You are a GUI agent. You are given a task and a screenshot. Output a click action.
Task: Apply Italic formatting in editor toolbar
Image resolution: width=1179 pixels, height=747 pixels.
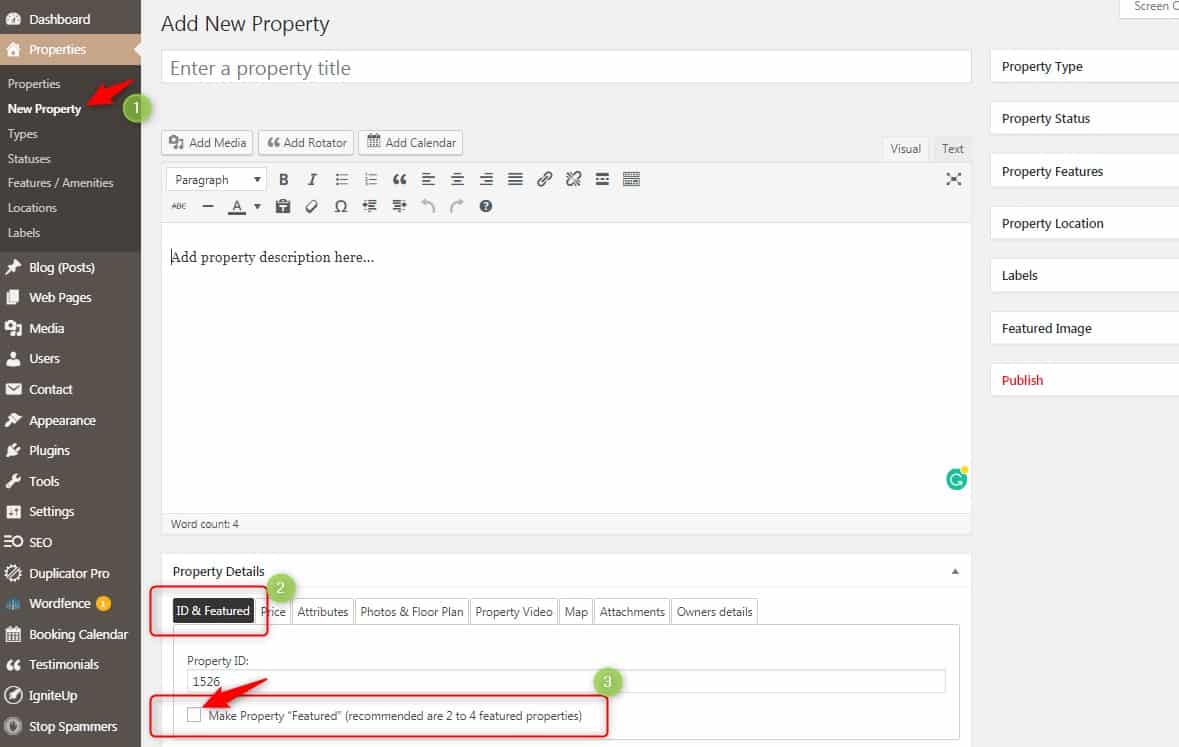(x=312, y=180)
